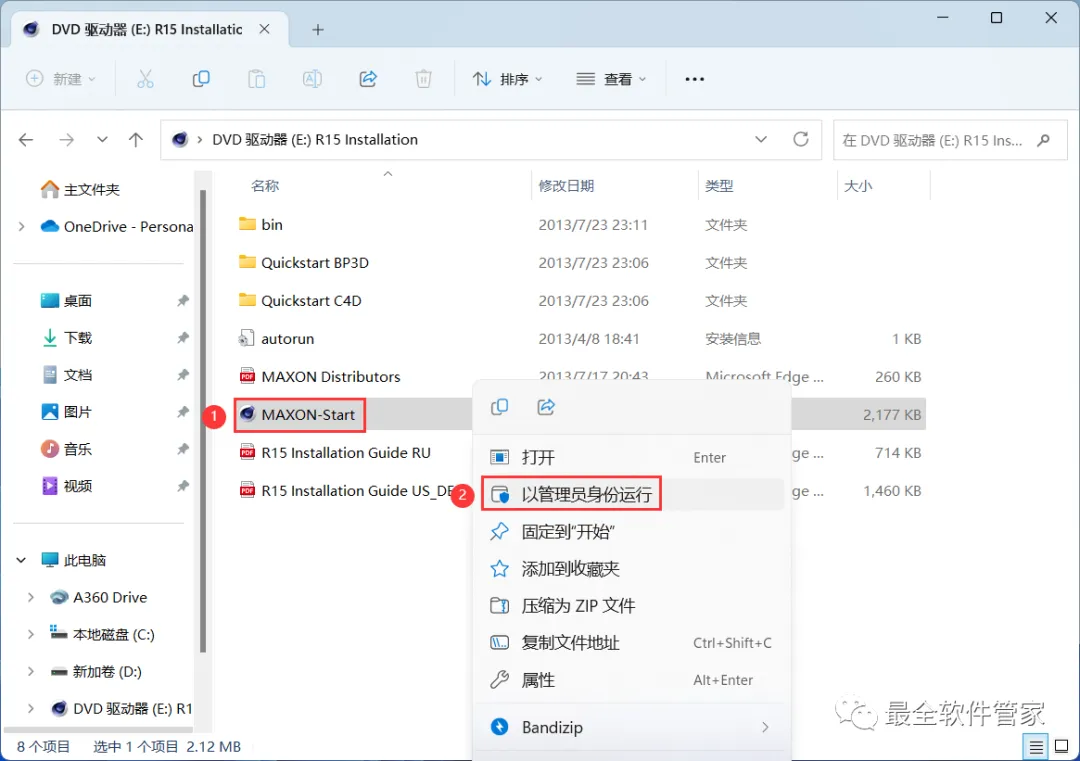Go up one folder level arrow

click(136, 140)
